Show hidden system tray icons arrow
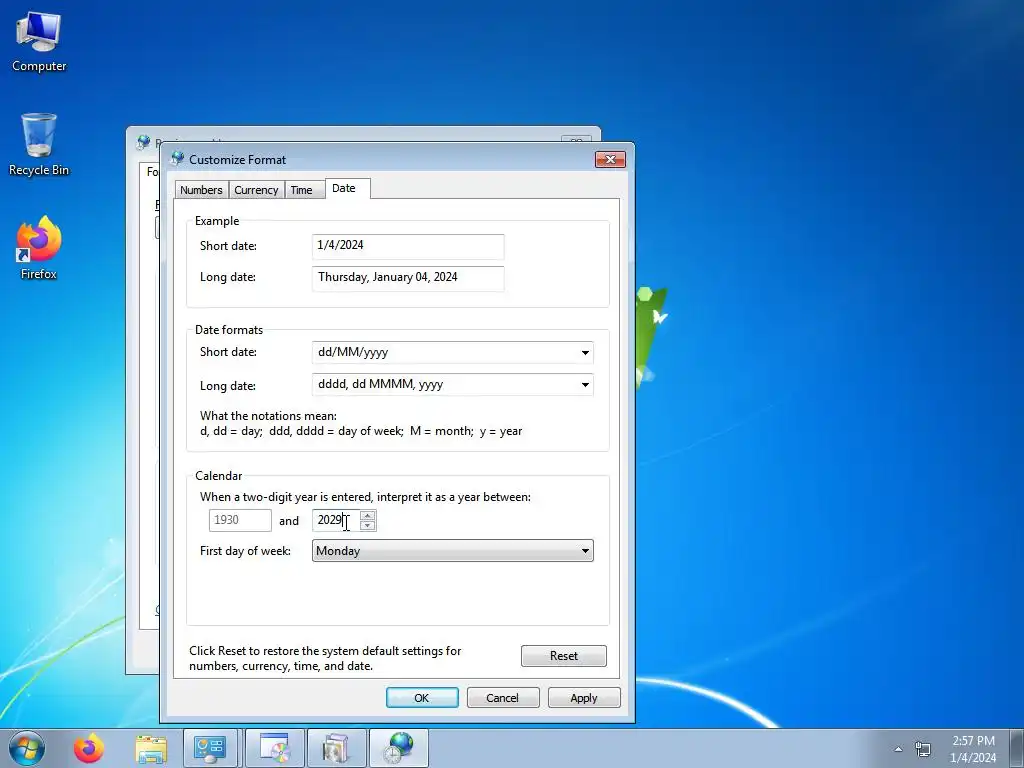Screen dimensions: 1024x768 point(898,749)
